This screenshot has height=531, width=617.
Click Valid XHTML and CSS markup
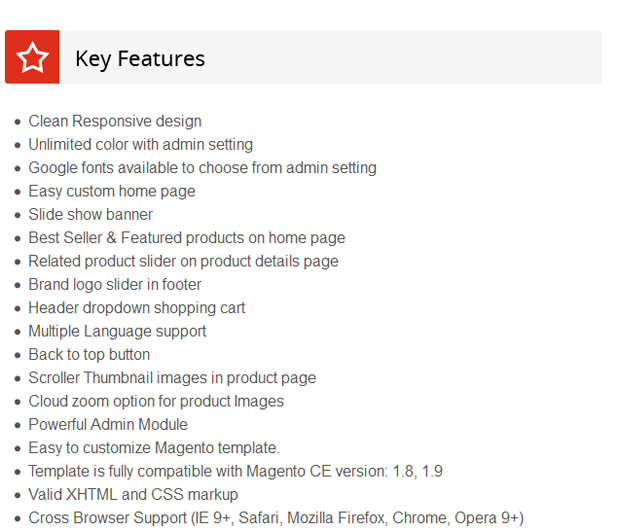click(x=133, y=494)
